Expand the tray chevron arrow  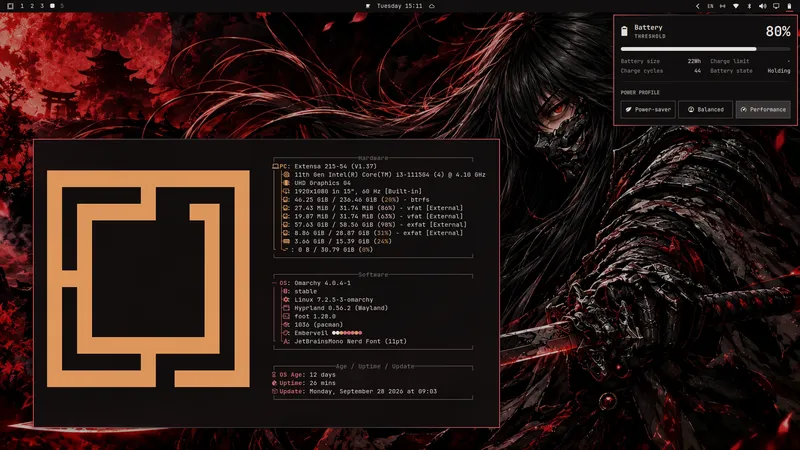coord(697,6)
